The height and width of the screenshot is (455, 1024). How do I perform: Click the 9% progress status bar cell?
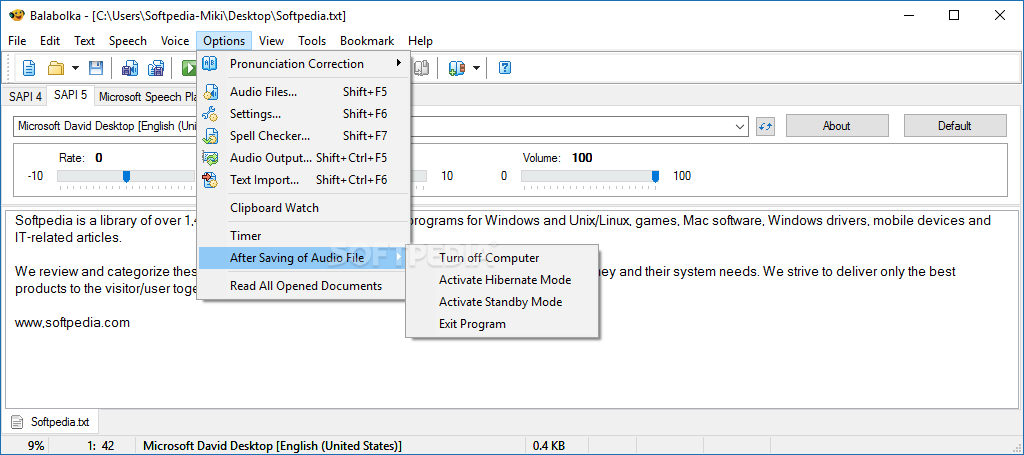[x=26, y=446]
